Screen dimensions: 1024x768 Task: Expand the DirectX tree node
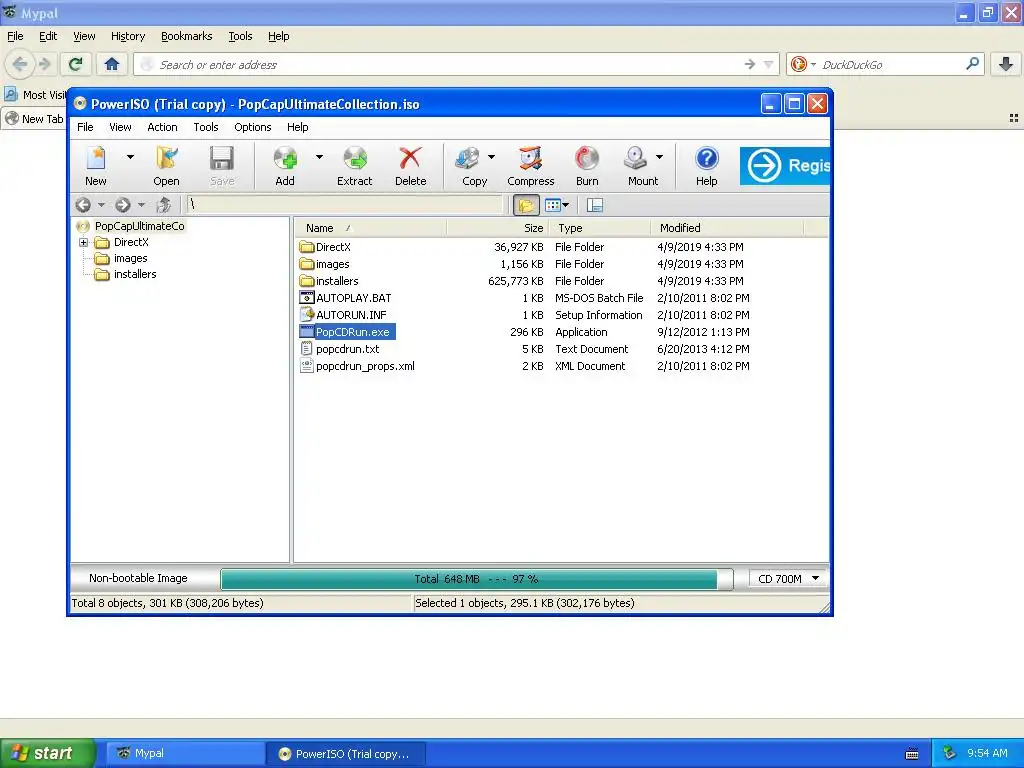click(x=84, y=242)
